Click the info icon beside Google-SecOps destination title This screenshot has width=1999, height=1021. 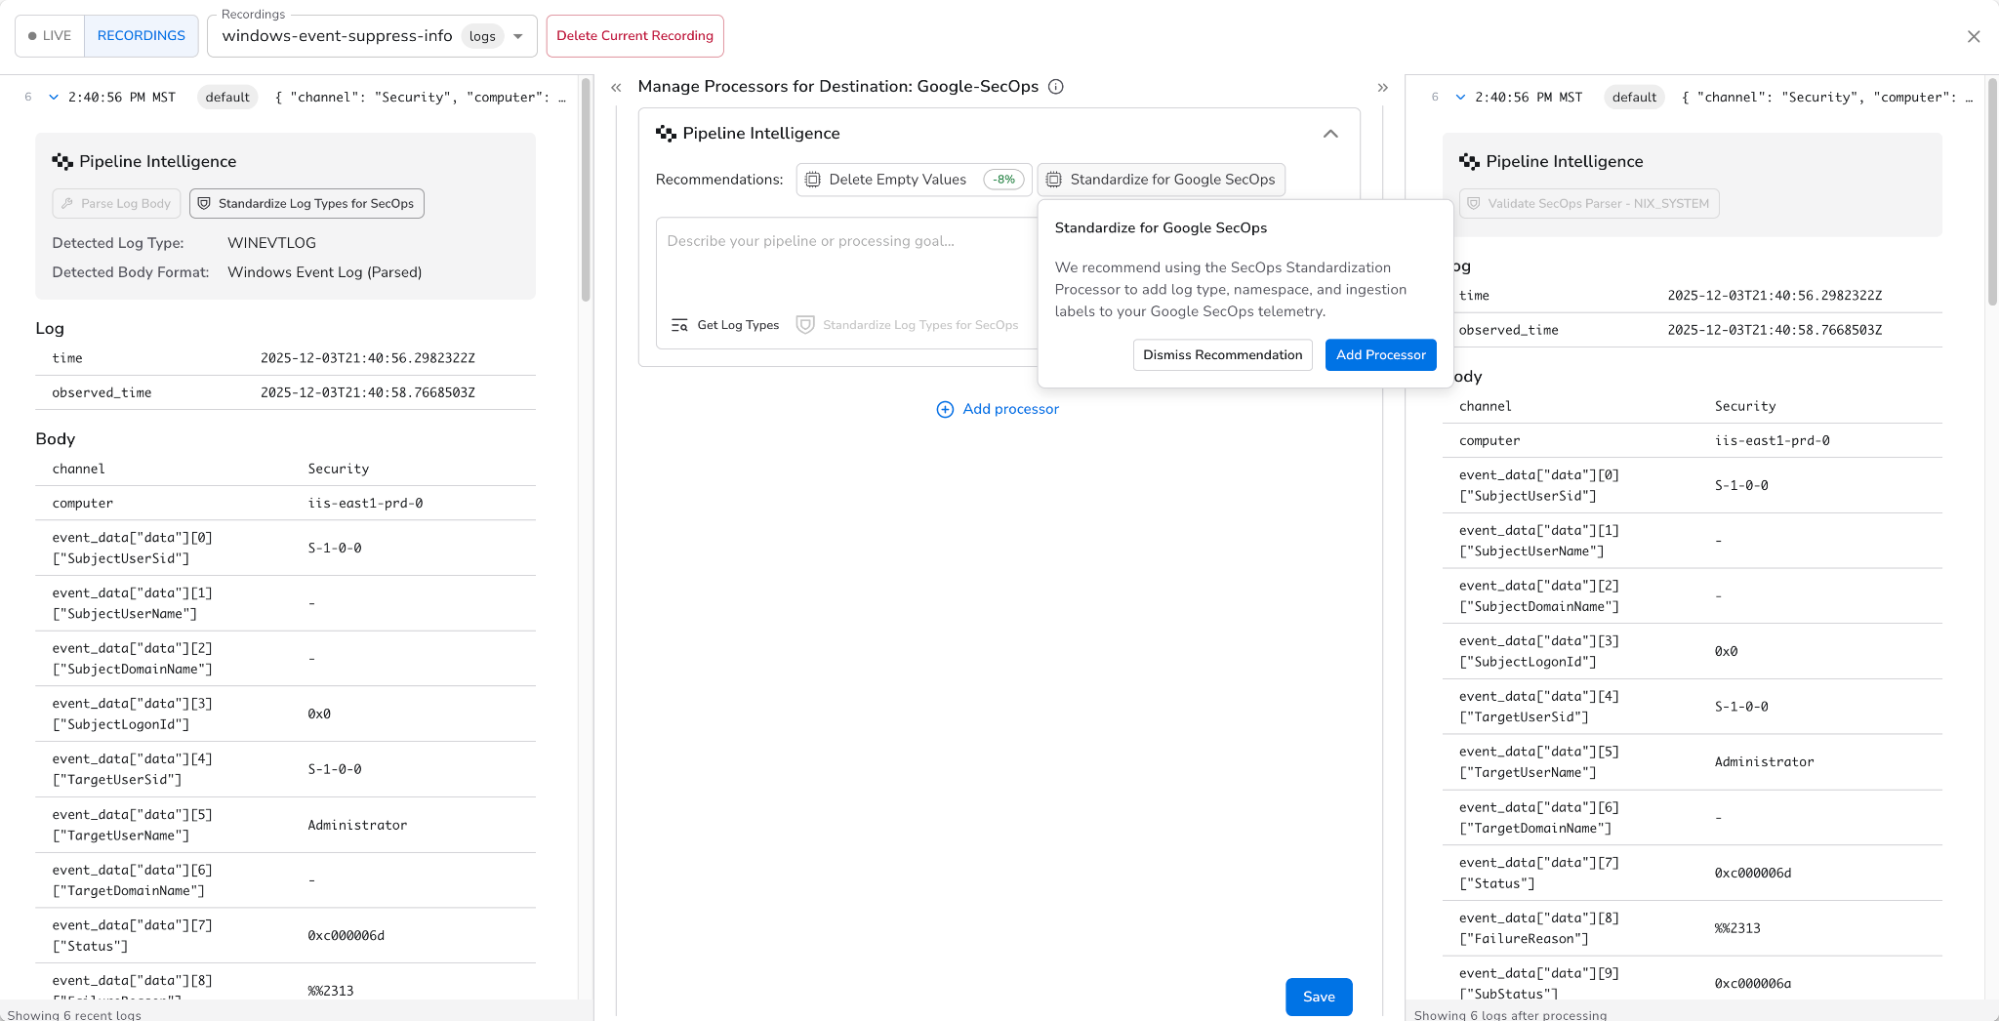(x=1056, y=87)
